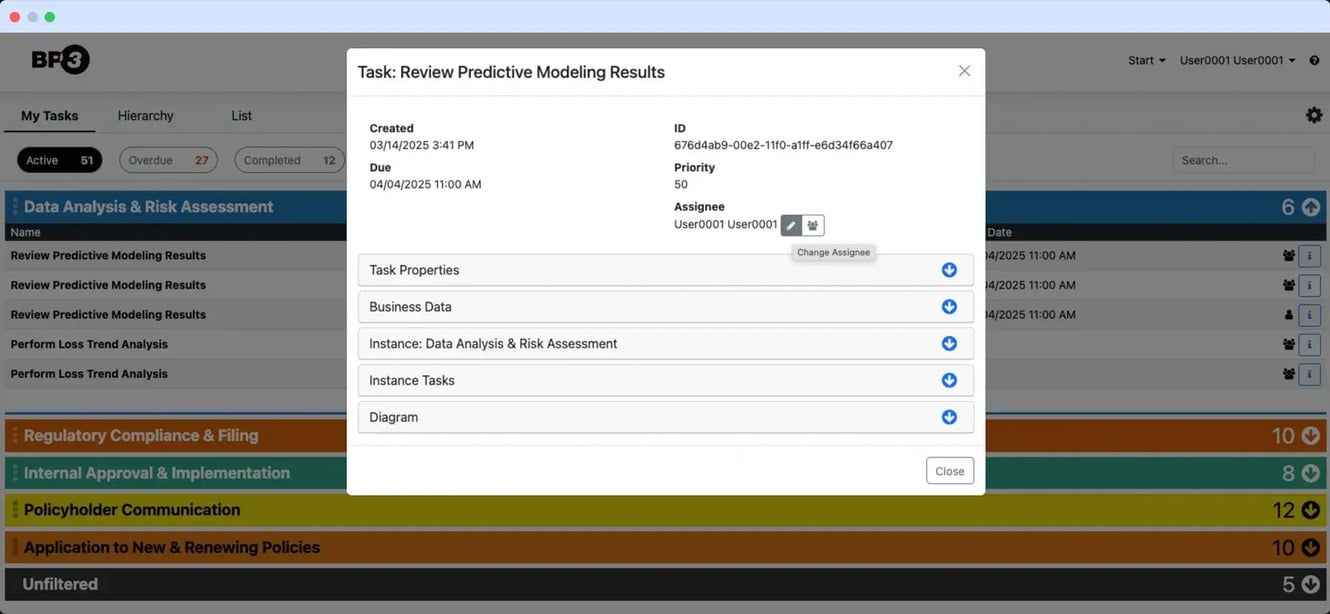Open the settings gear icon

(1314, 116)
